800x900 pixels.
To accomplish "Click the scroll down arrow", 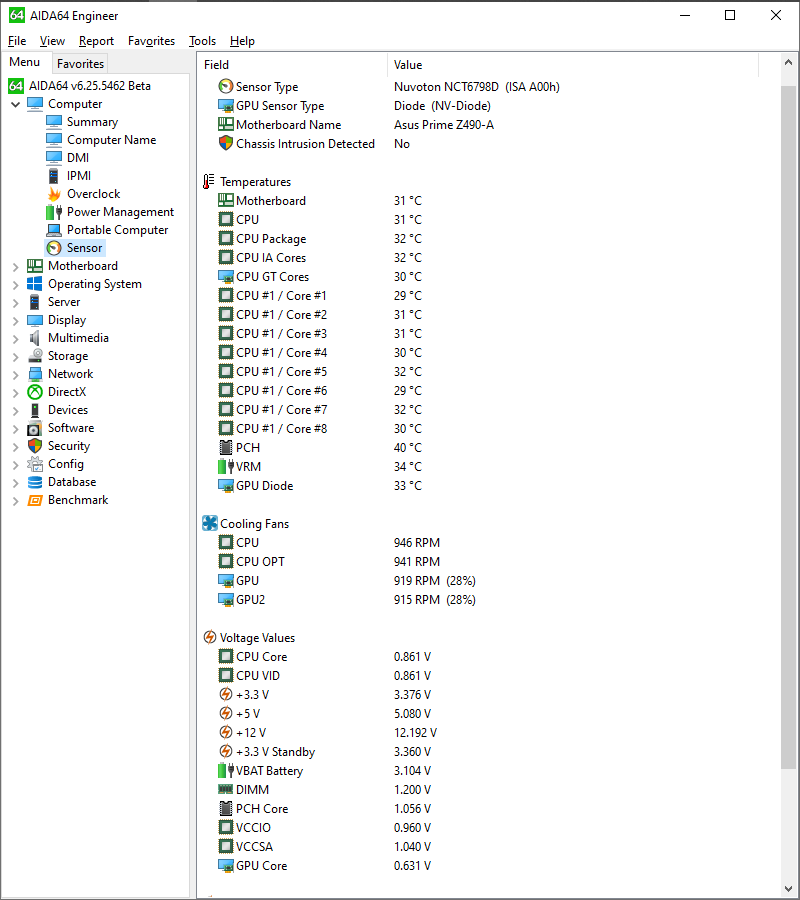I will coord(789,889).
